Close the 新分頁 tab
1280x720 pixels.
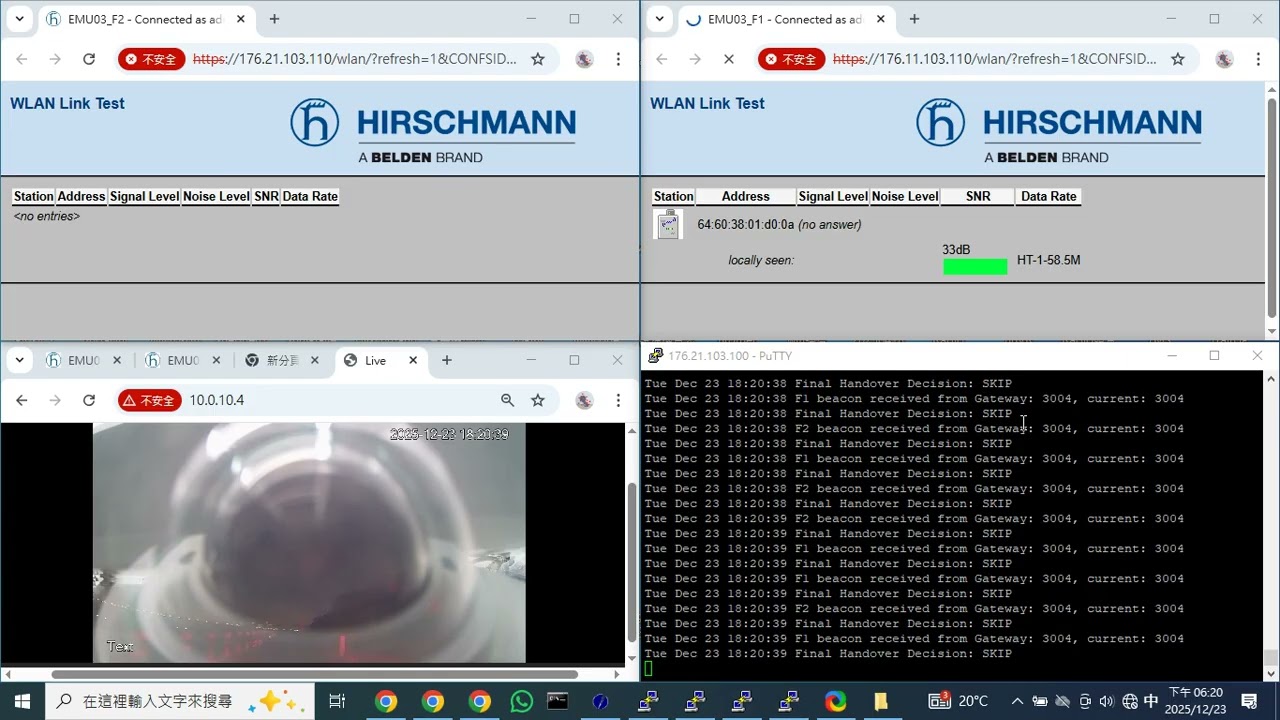point(315,360)
